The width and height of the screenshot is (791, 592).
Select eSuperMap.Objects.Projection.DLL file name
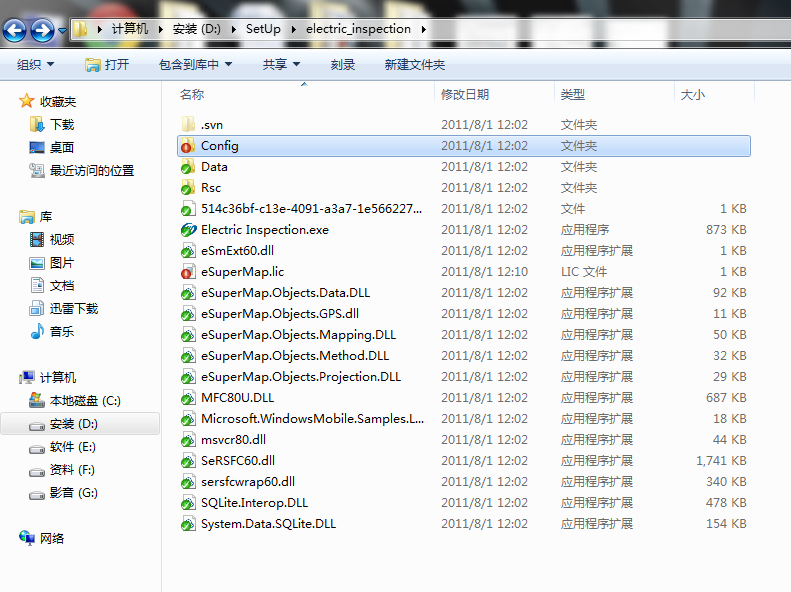click(301, 377)
